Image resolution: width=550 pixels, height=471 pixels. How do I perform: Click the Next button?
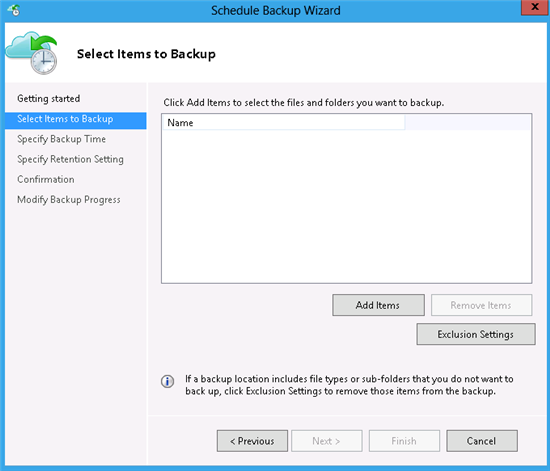[327, 441]
